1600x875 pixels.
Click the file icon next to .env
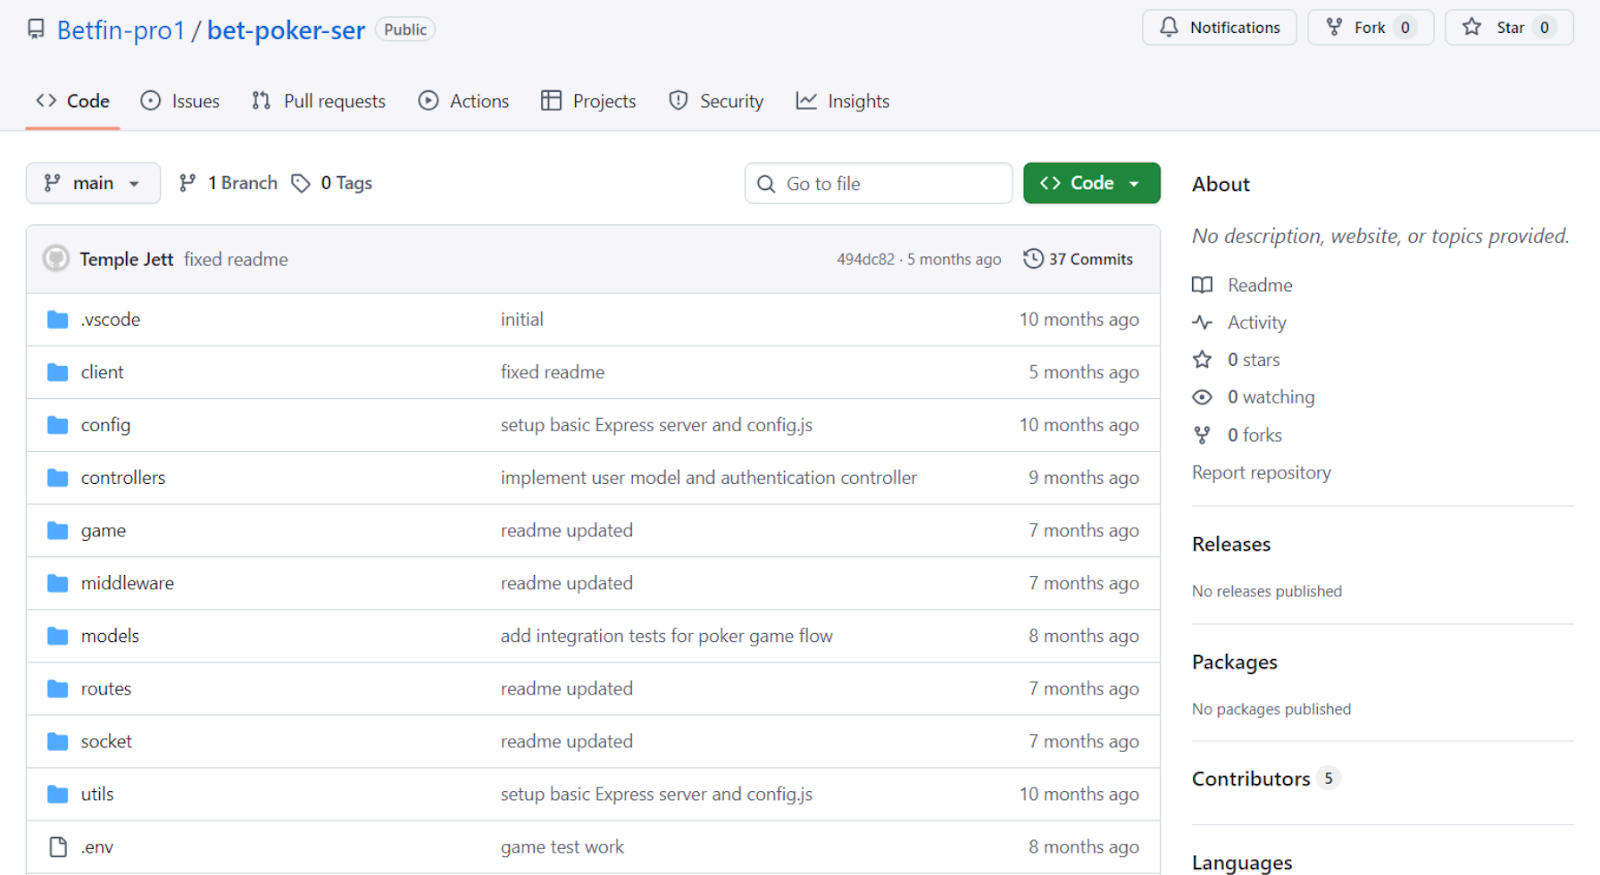pos(58,847)
